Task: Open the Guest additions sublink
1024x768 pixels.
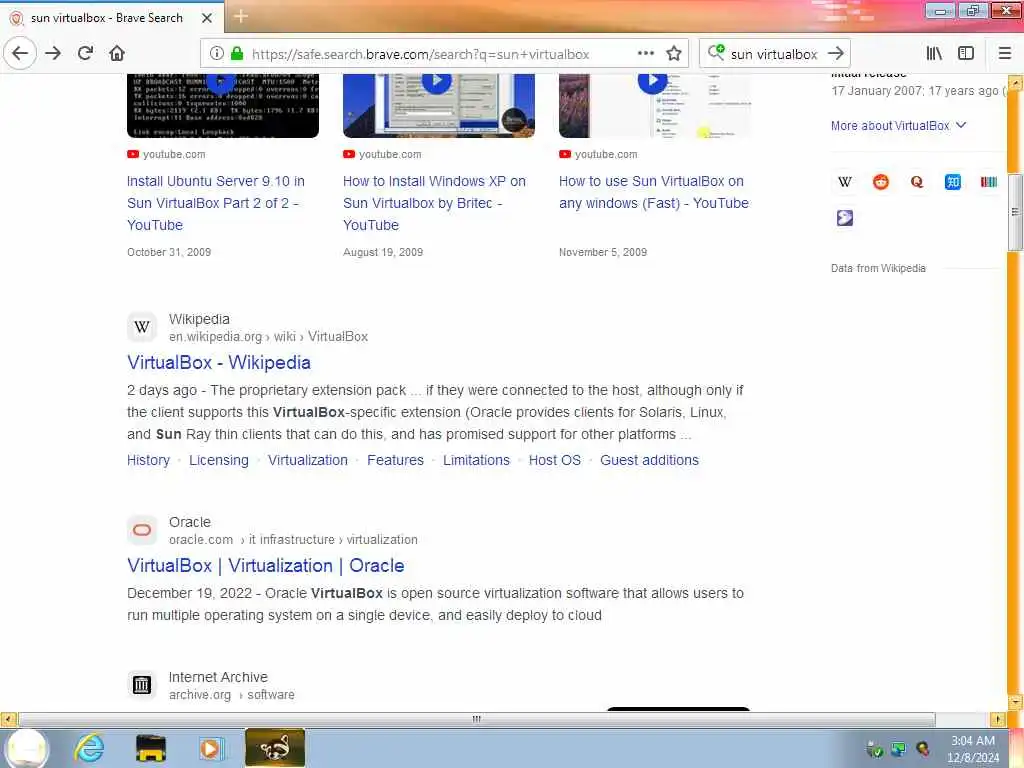Action: coord(649,460)
